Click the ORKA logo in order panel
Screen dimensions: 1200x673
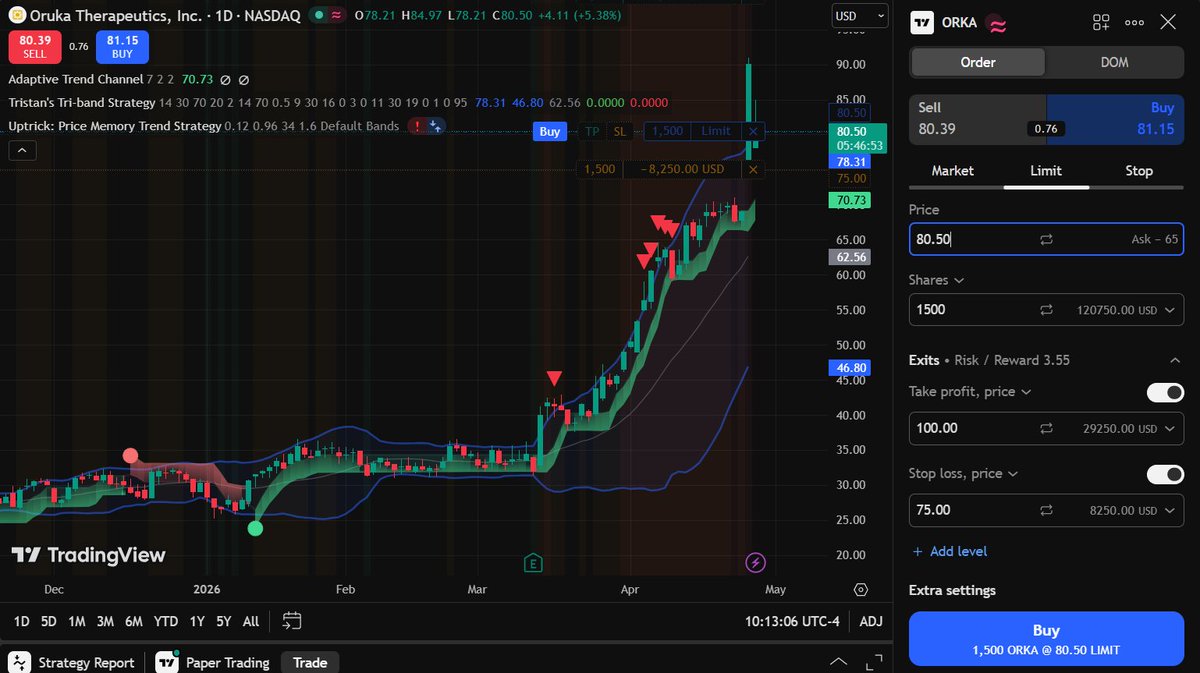(x=923, y=22)
